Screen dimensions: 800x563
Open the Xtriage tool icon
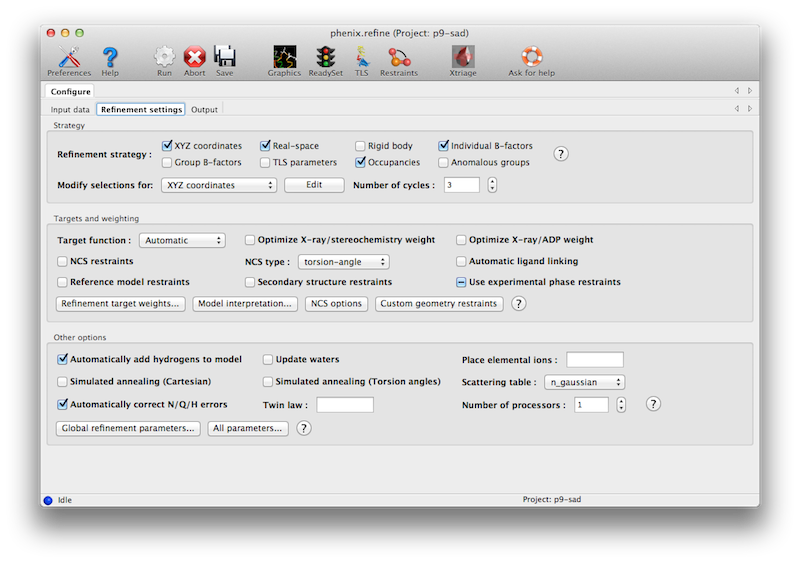tap(462, 58)
